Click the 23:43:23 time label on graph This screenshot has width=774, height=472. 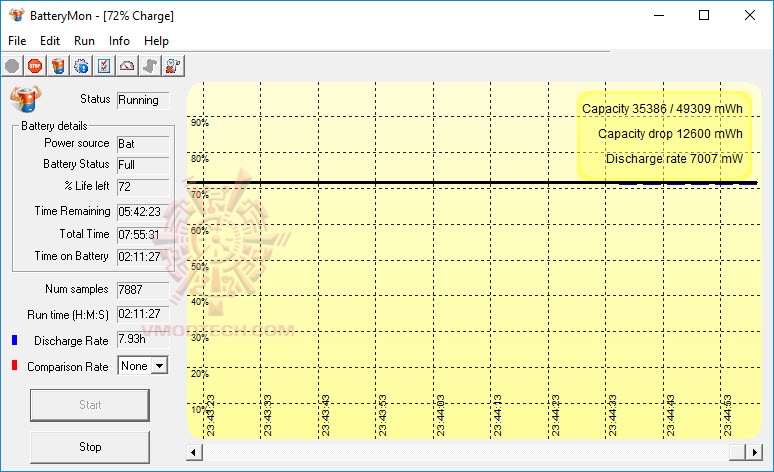[x=210, y=415]
